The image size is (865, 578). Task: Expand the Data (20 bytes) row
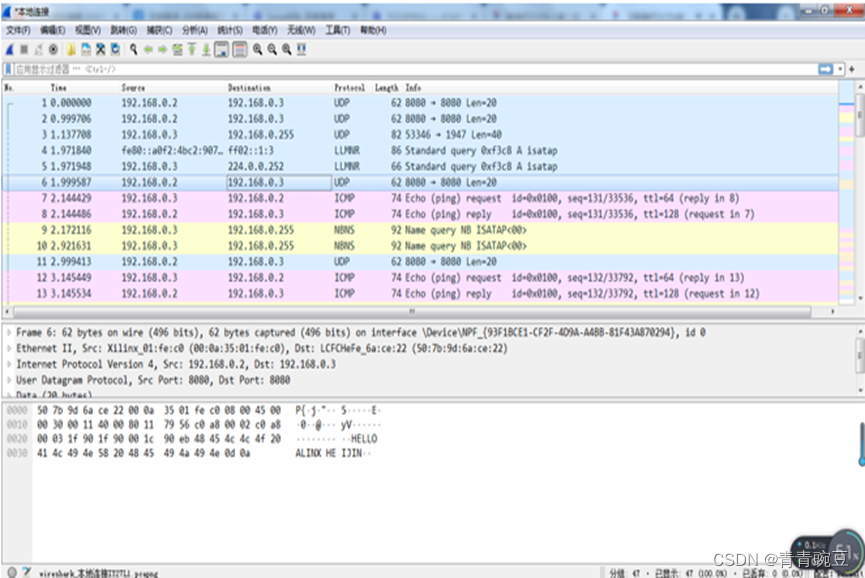[9, 395]
